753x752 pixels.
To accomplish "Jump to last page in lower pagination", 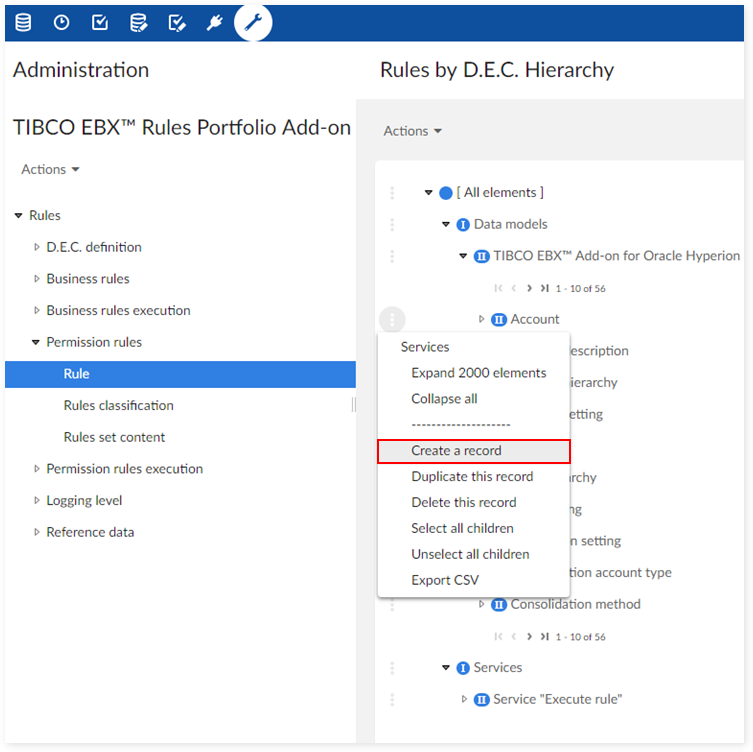I will click(545, 636).
